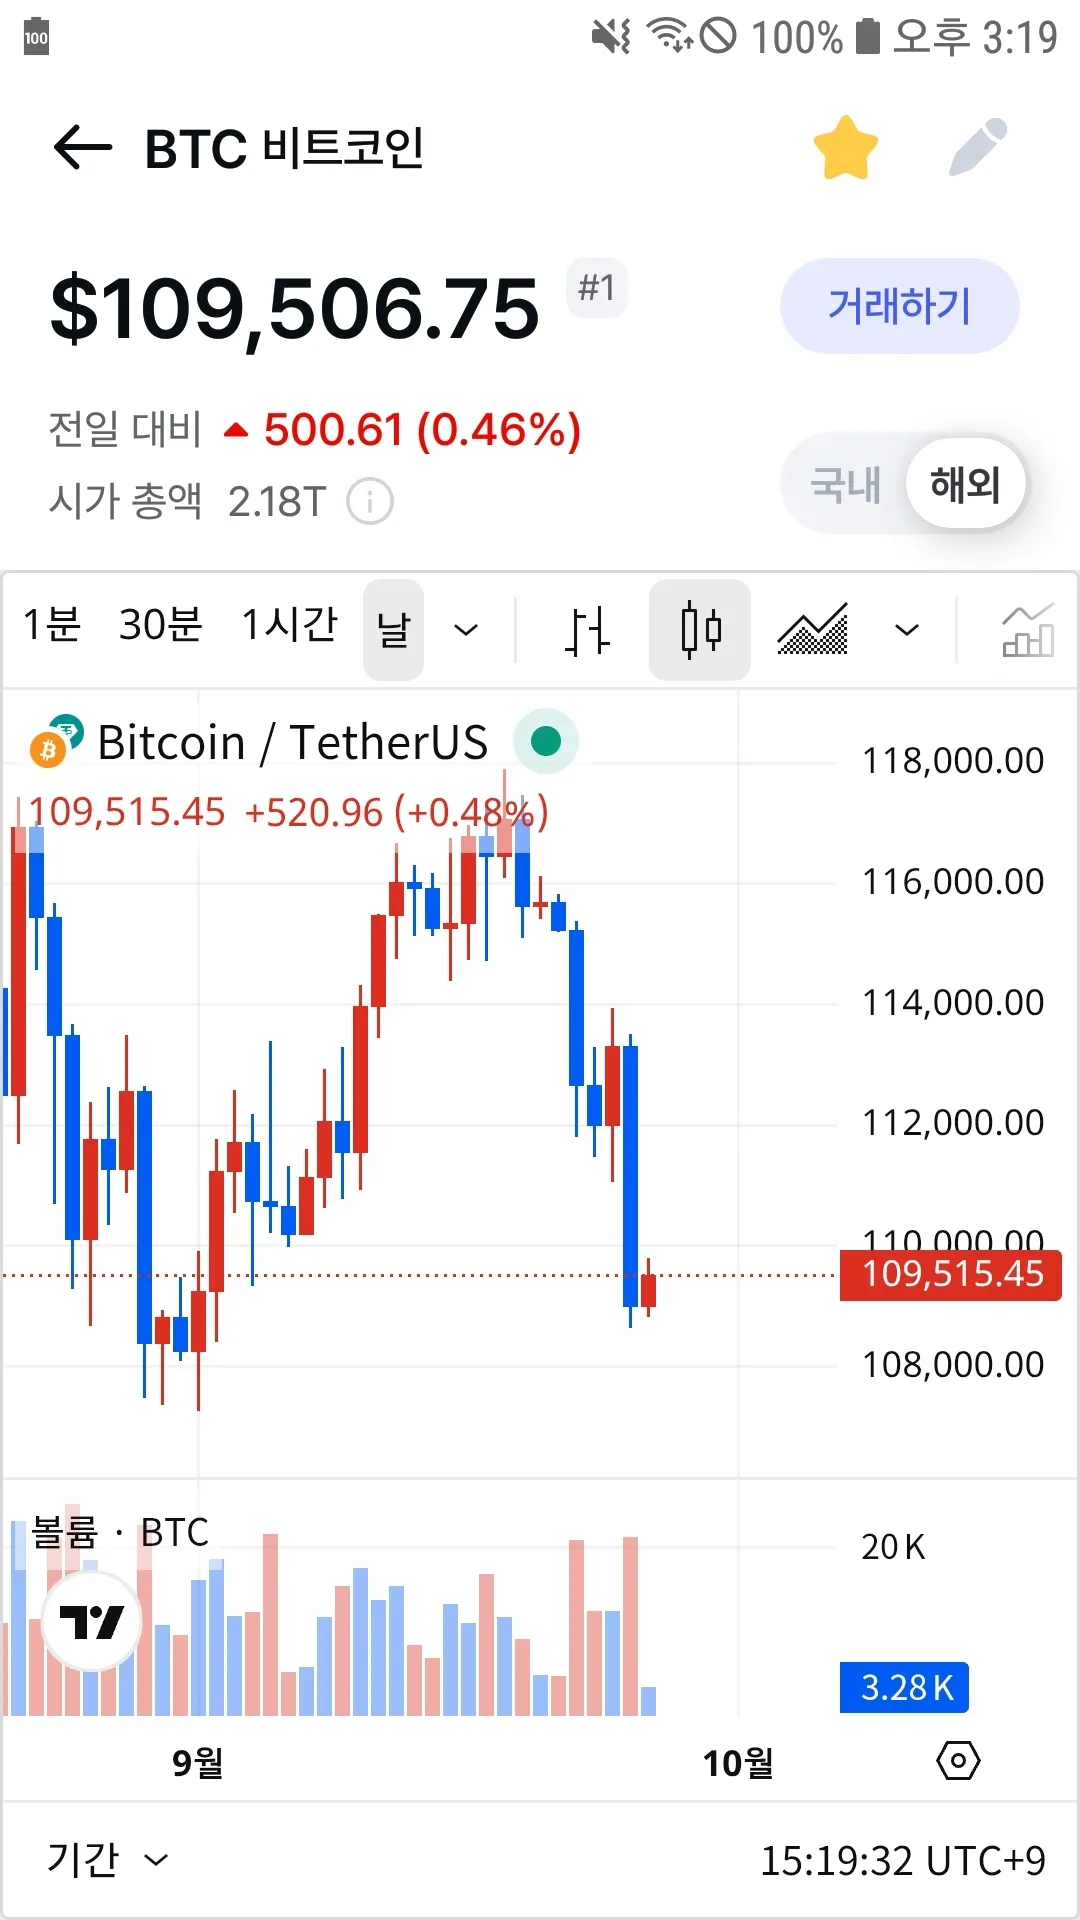Select the 30분 interval tab

click(x=160, y=626)
